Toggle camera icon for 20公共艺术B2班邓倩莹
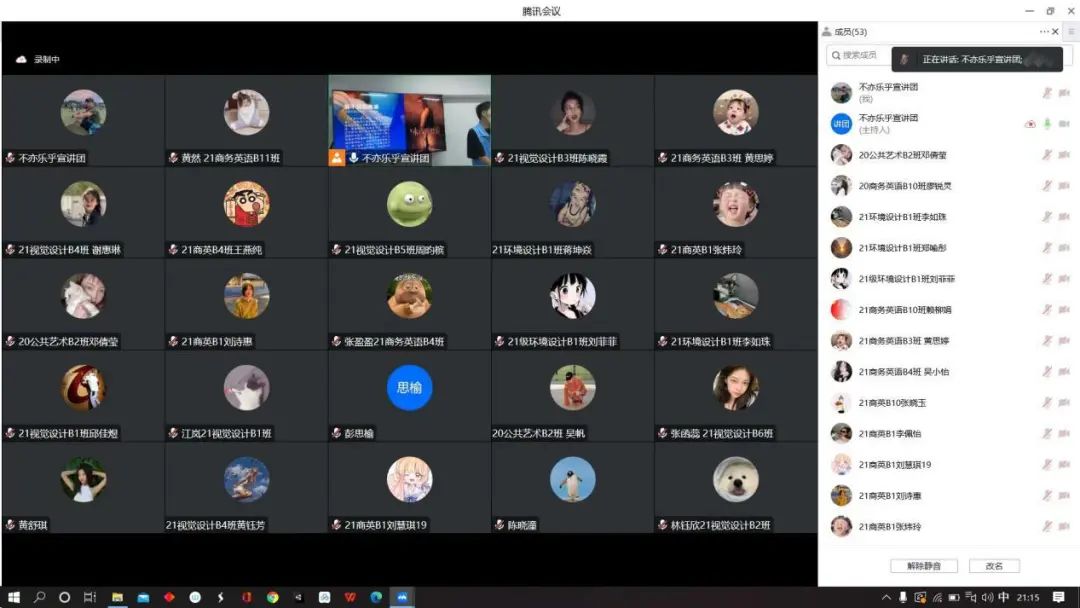This screenshot has width=1080, height=608. 1064,155
